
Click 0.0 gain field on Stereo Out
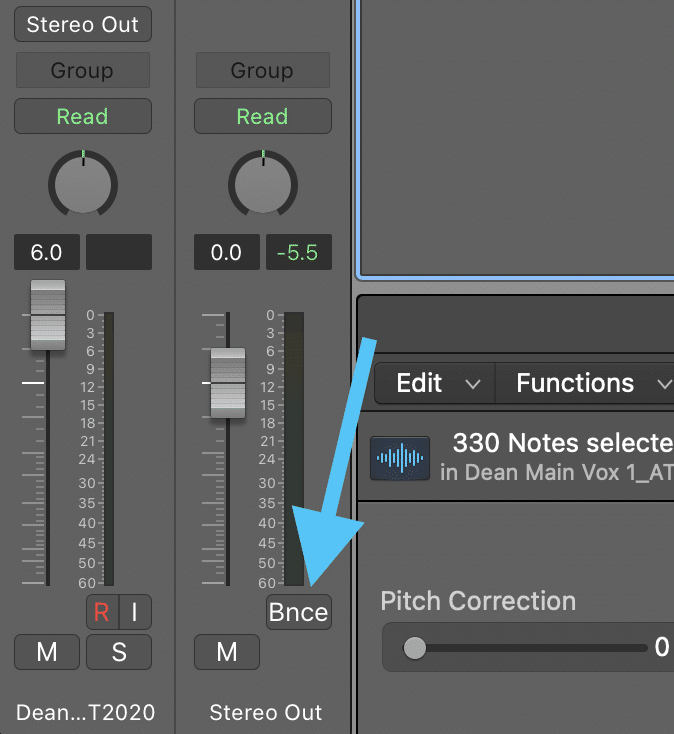pos(227,252)
